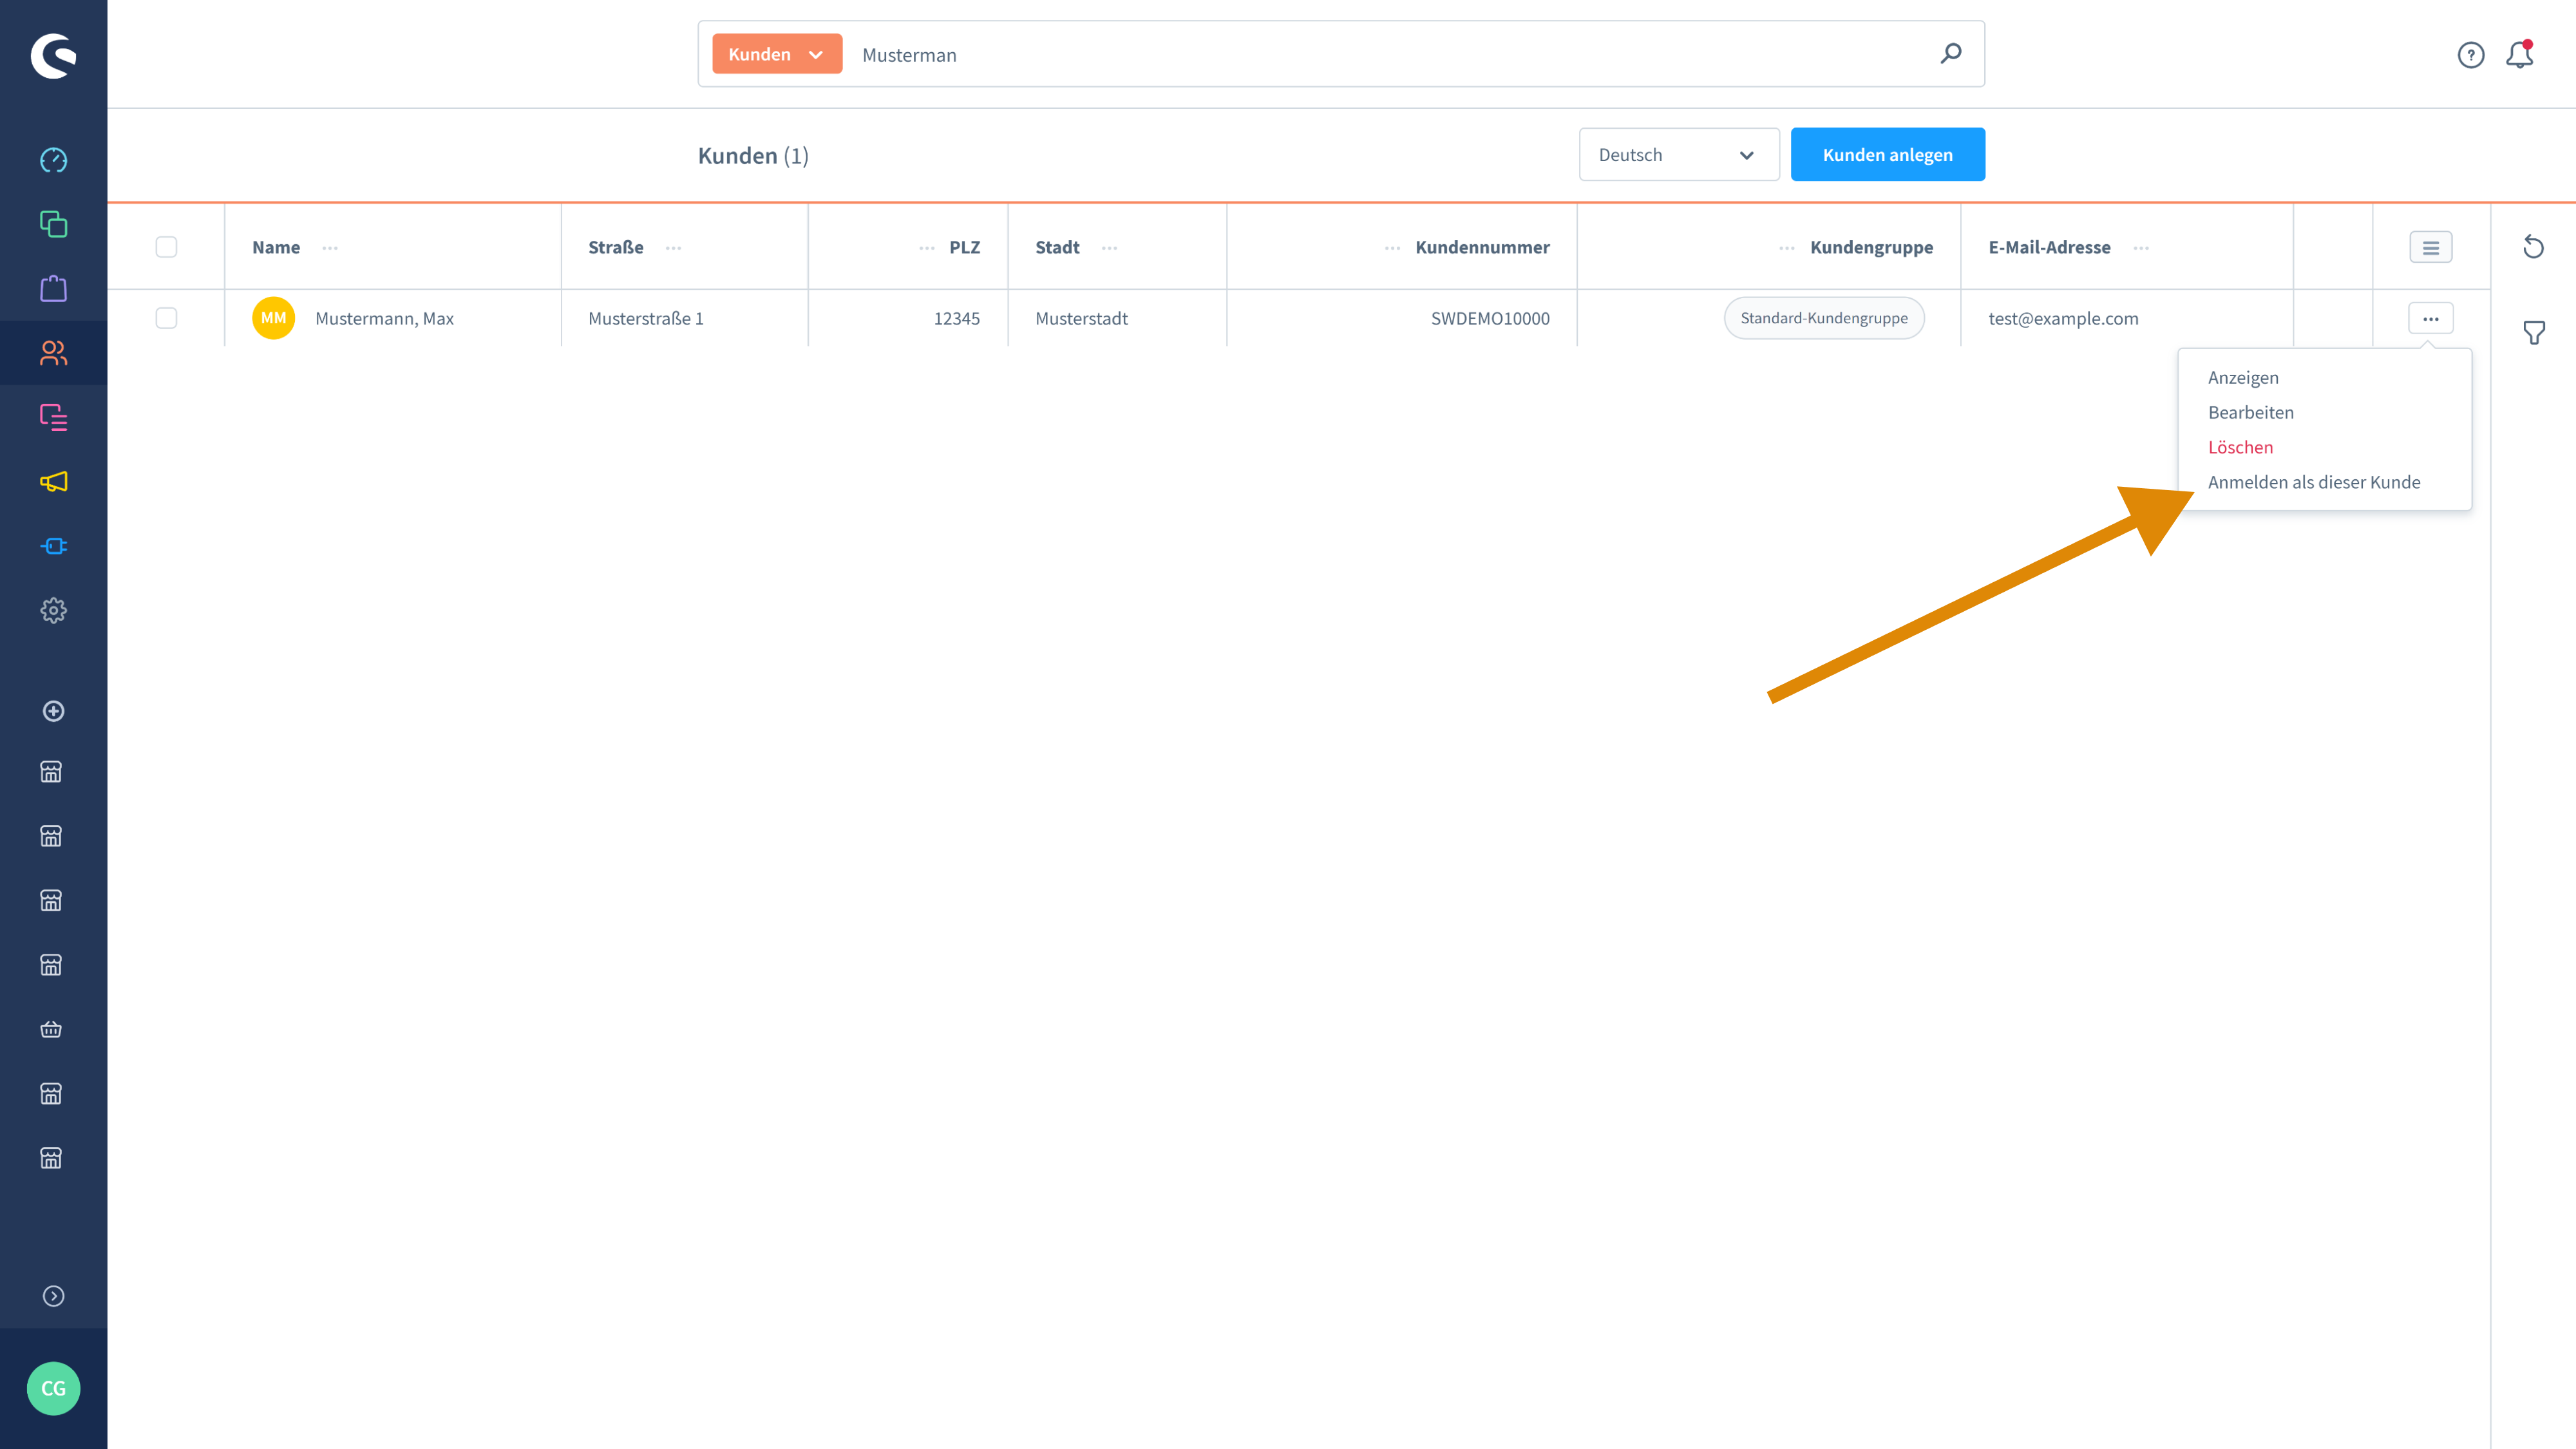This screenshot has width=2576, height=1449.
Task: Open Stadt column options dots
Action: pos(1109,248)
